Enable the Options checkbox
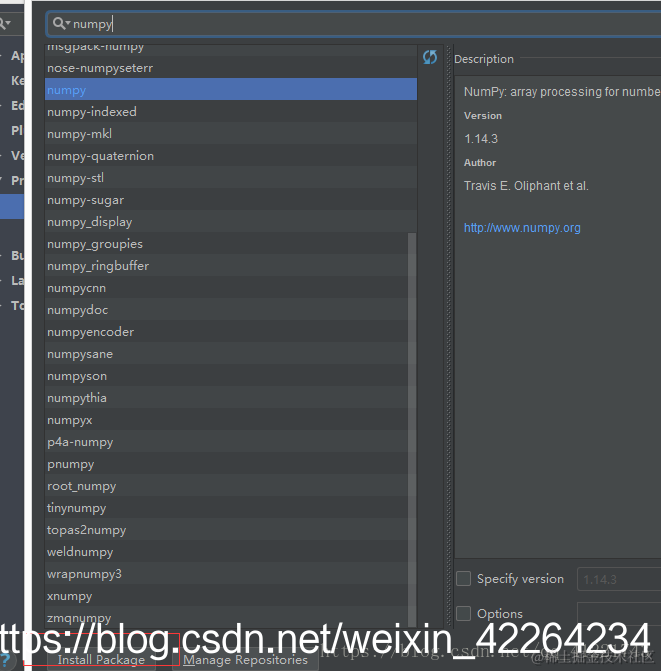 tap(463, 613)
